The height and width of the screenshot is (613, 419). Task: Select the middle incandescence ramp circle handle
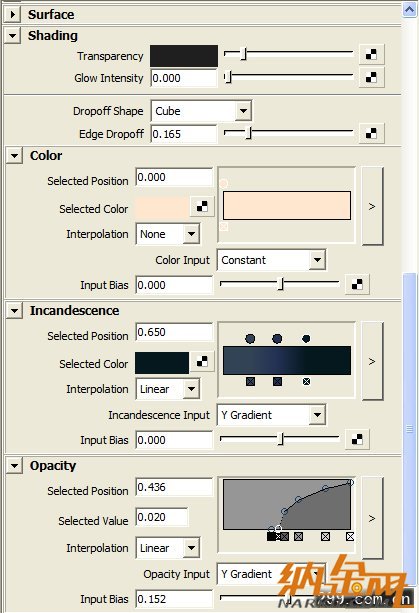[x=277, y=339]
